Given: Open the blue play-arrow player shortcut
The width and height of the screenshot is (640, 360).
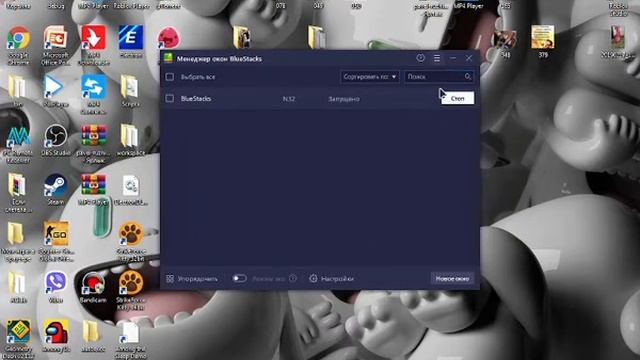Looking at the screenshot, I should point(55,87).
